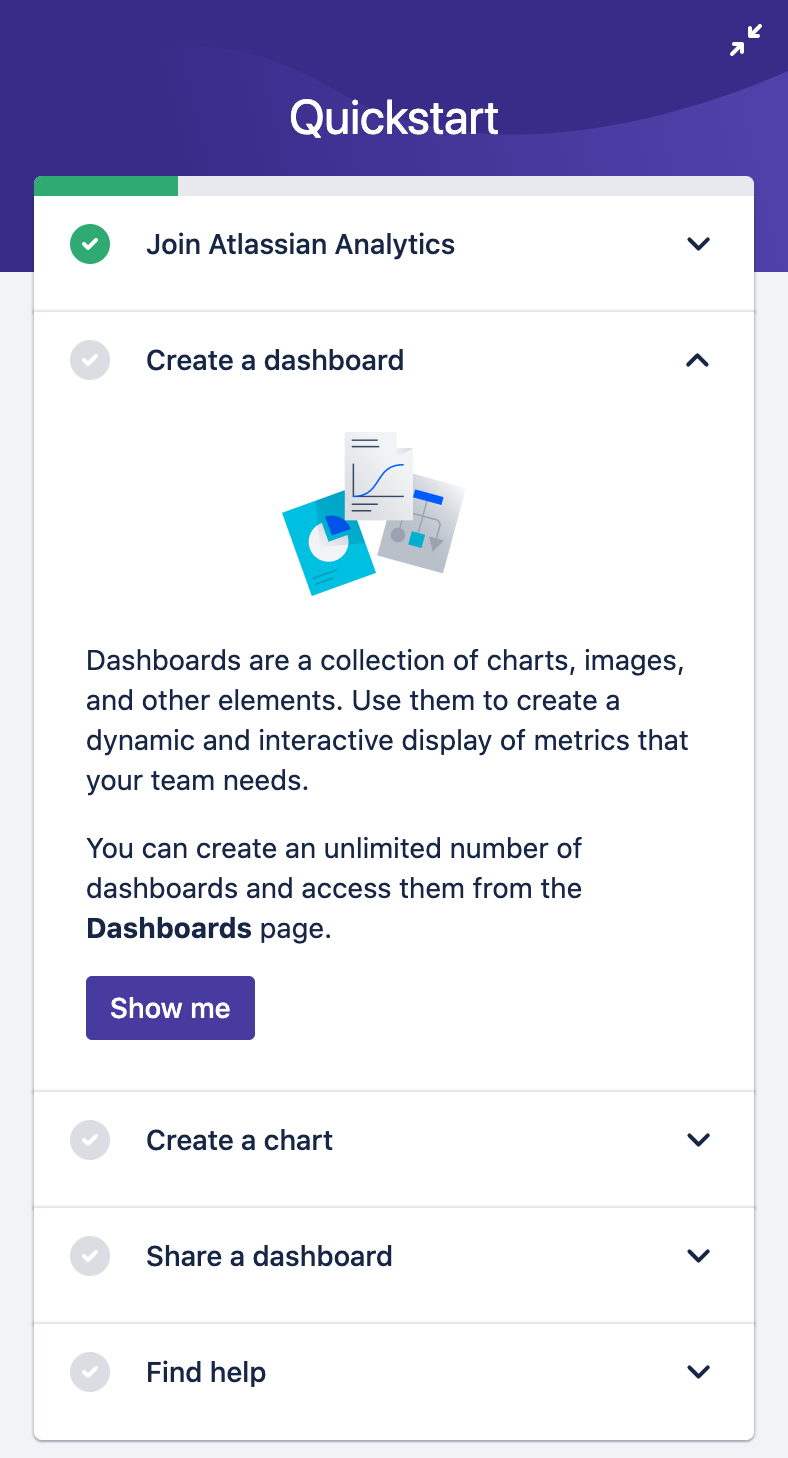Click the green check next to Join Atlassian Analytics
The width and height of the screenshot is (788, 1458).
[x=90, y=244]
